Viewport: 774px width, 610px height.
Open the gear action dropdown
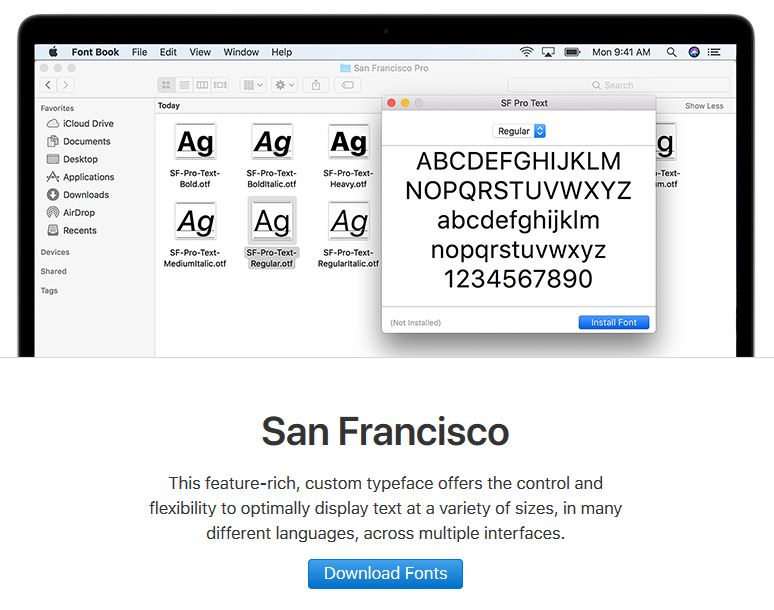[x=284, y=85]
